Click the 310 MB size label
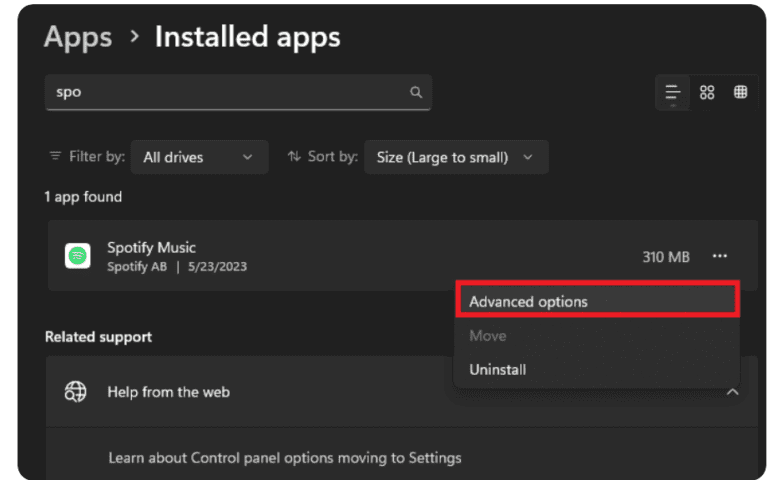This screenshot has height=480, width=768. pyautogui.click(x=665, y=257)
